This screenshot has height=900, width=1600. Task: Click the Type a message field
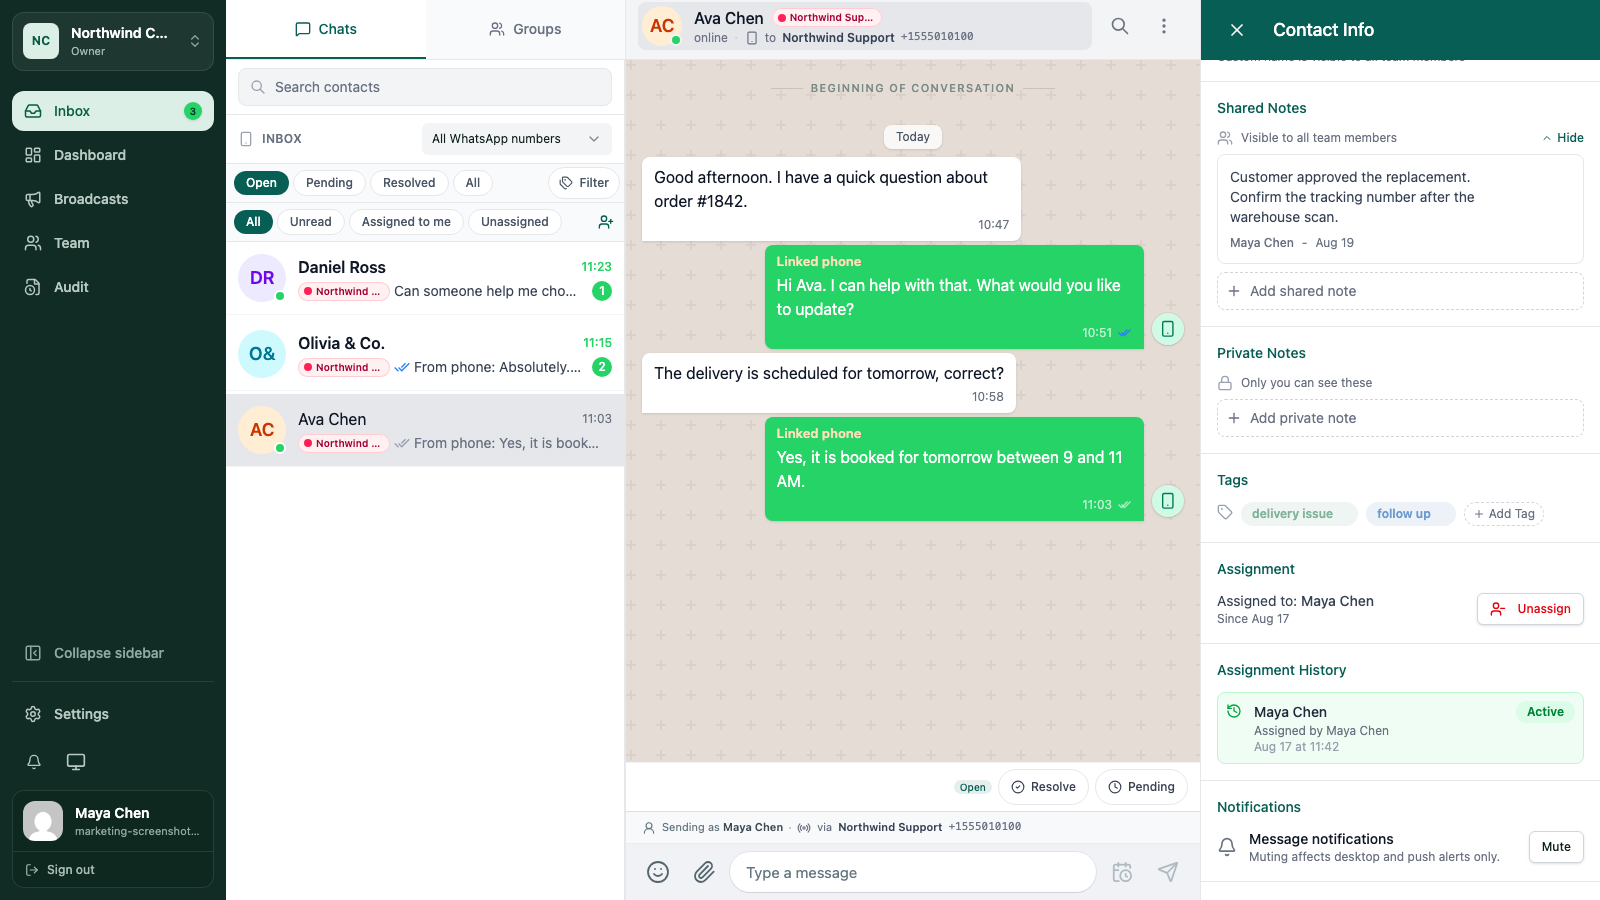tap(913, 872)
